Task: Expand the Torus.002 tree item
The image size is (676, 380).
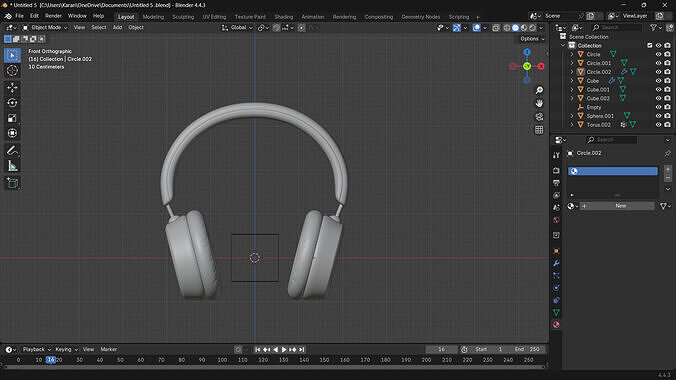Action: coord(572,125)
